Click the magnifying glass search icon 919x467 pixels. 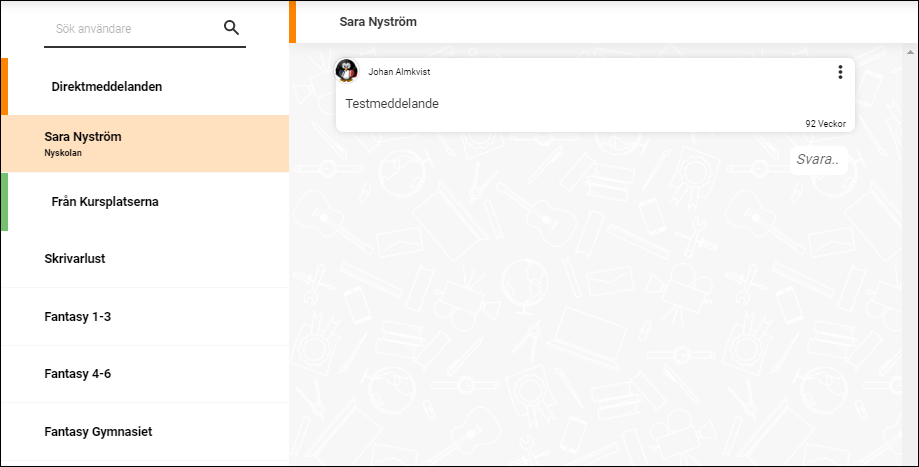tap(232, 28)
